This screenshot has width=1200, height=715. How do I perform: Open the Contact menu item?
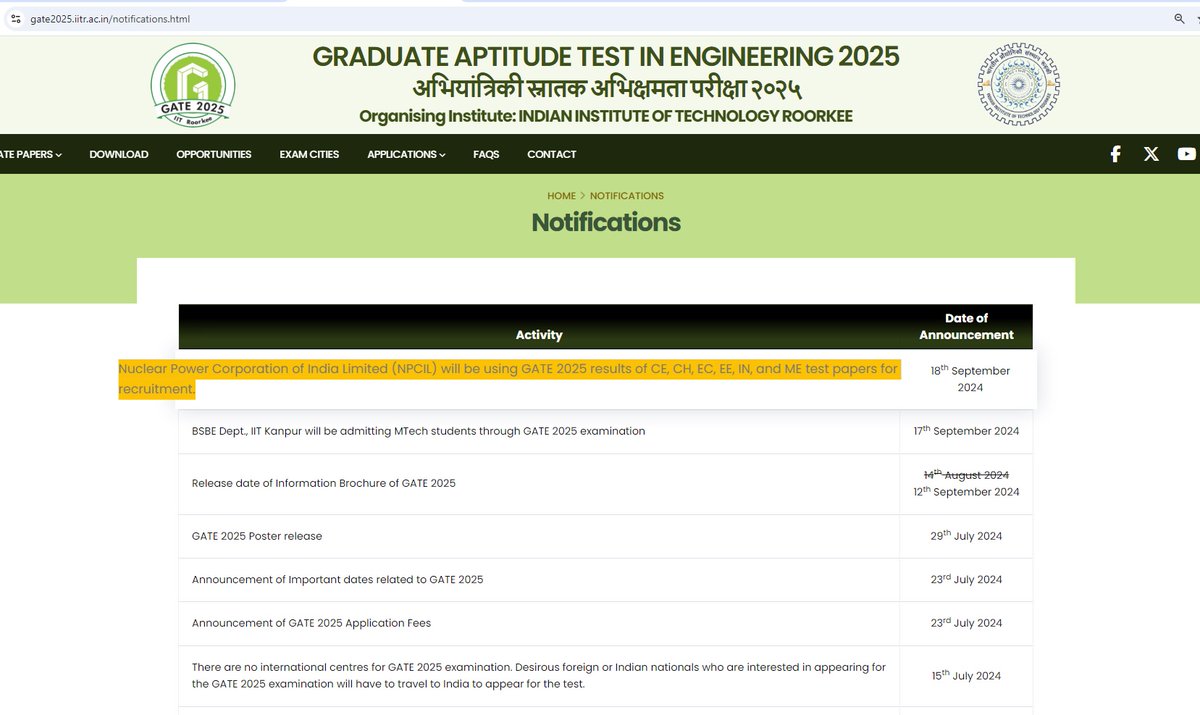pos(552,154)
